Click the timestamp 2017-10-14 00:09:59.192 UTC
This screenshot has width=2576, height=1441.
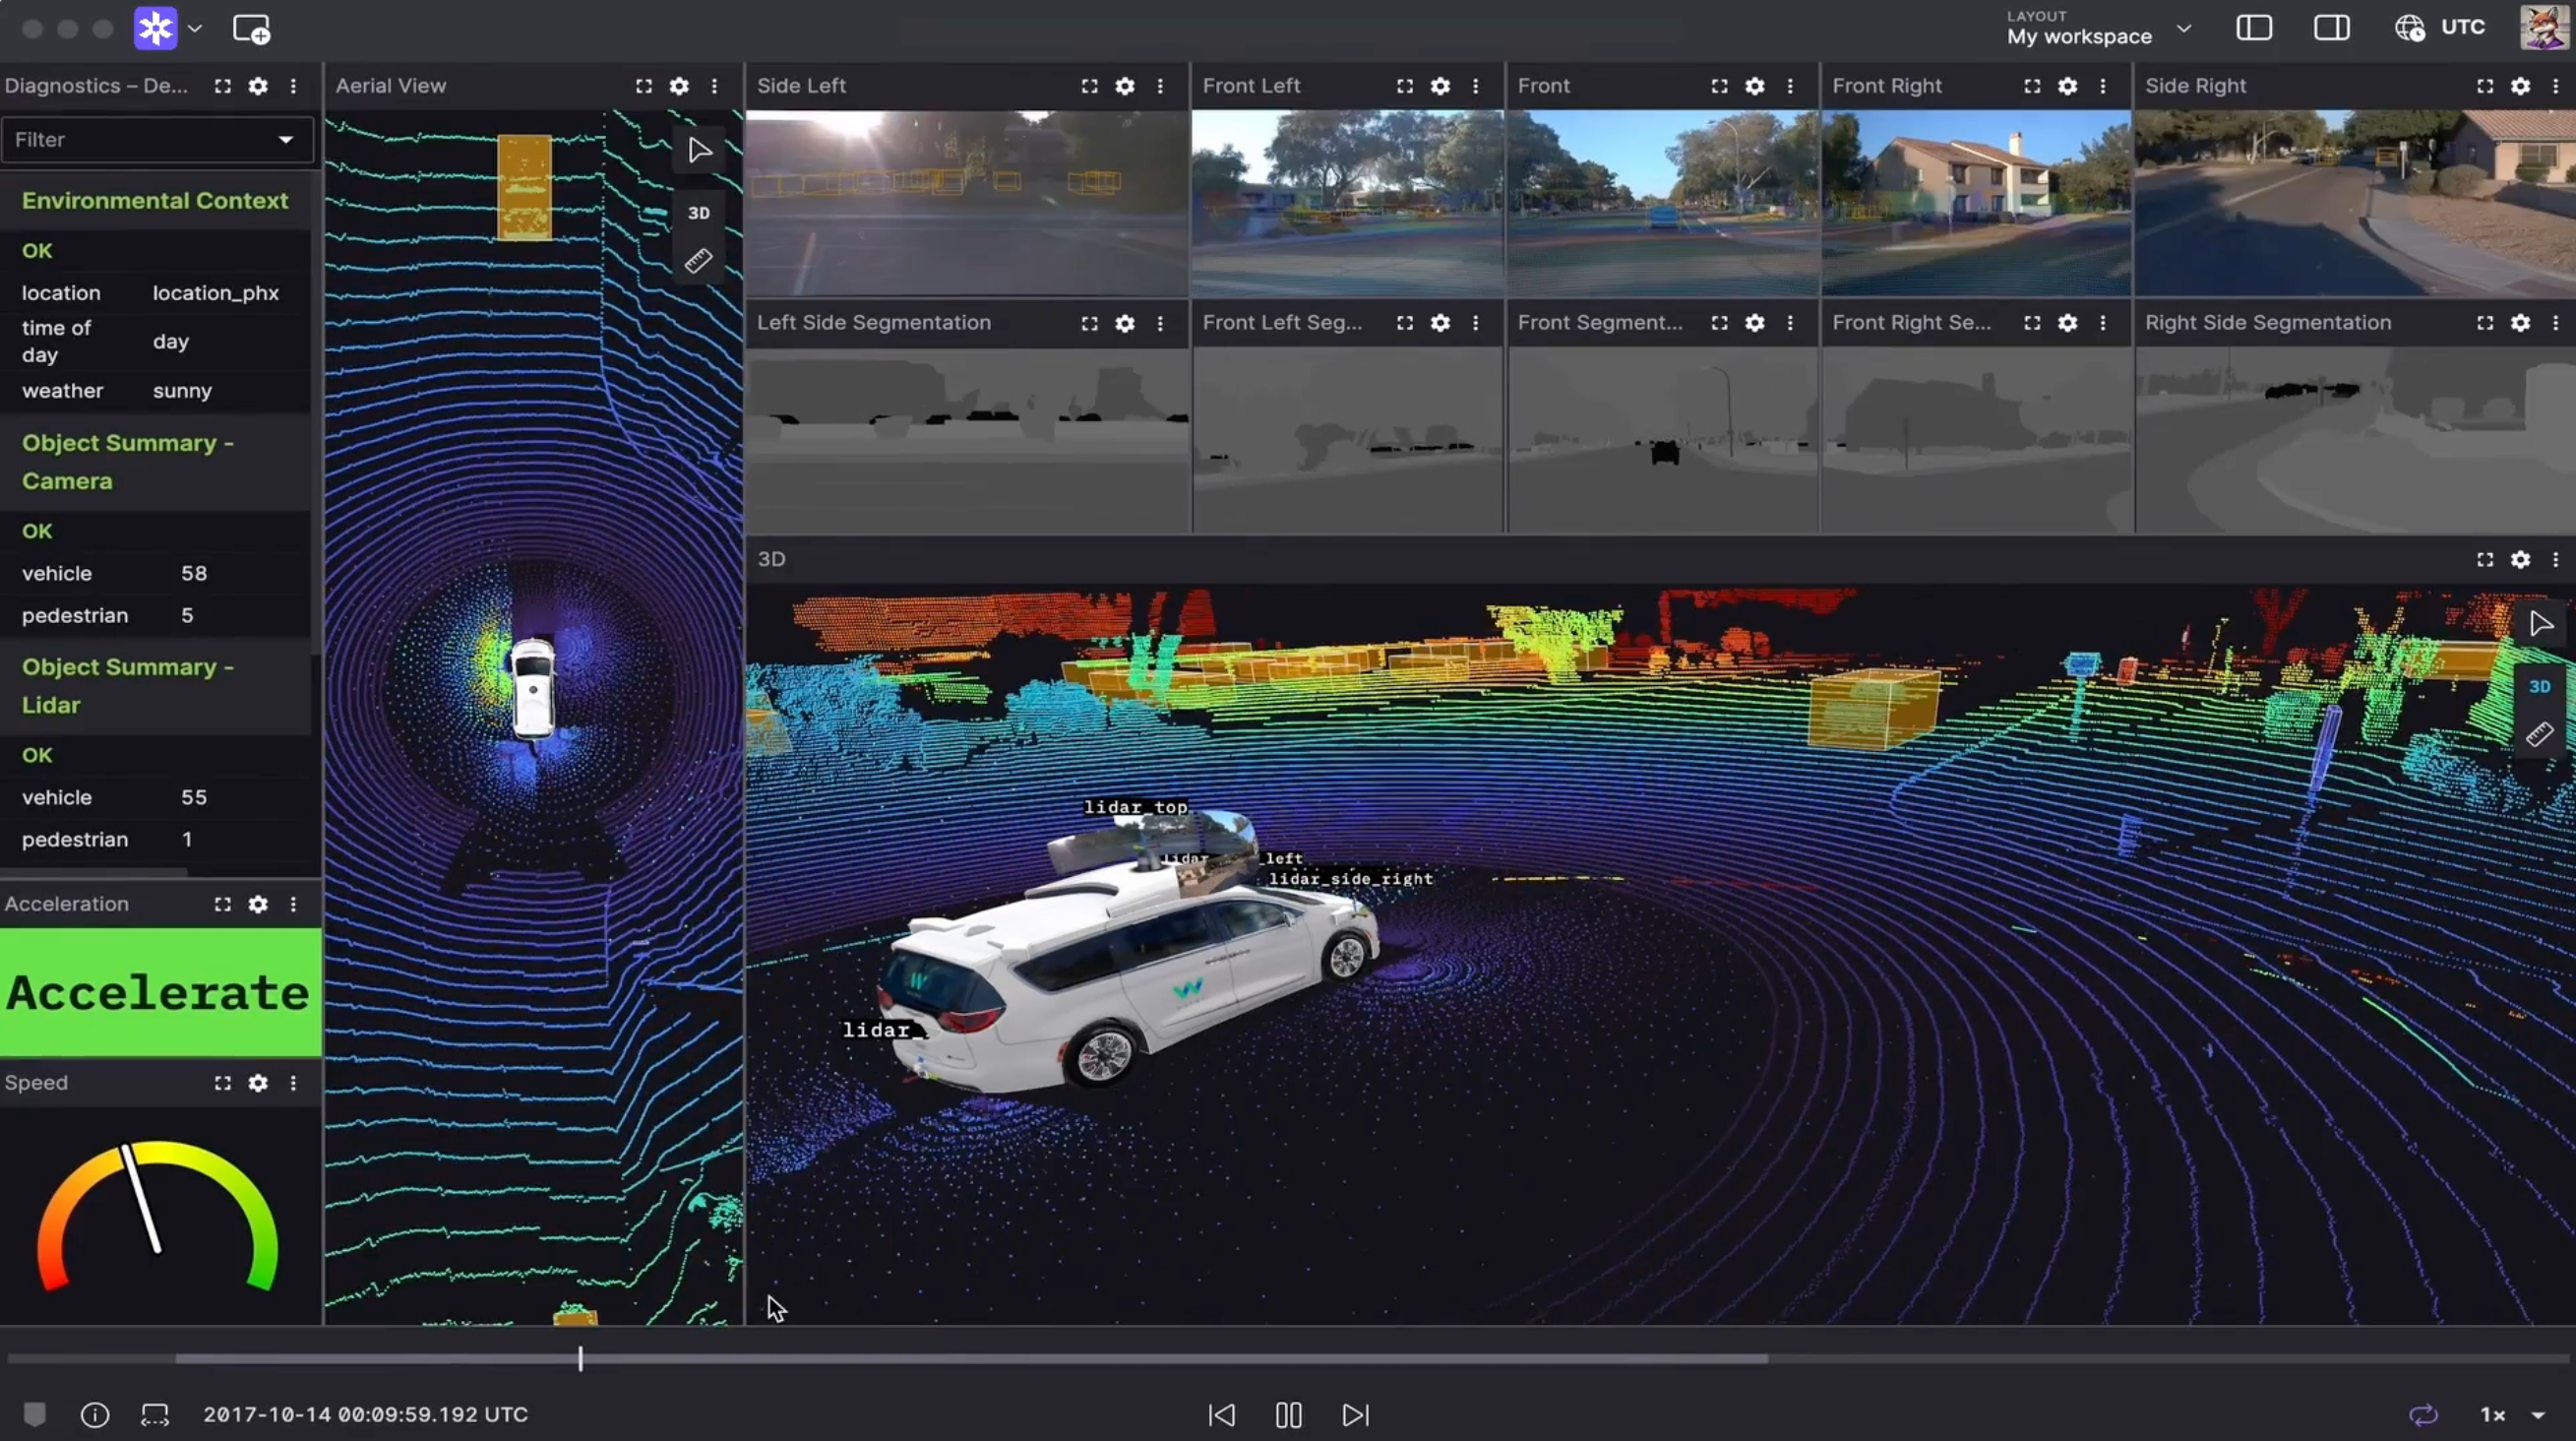pyautogui.click(x=366, y=1415)
